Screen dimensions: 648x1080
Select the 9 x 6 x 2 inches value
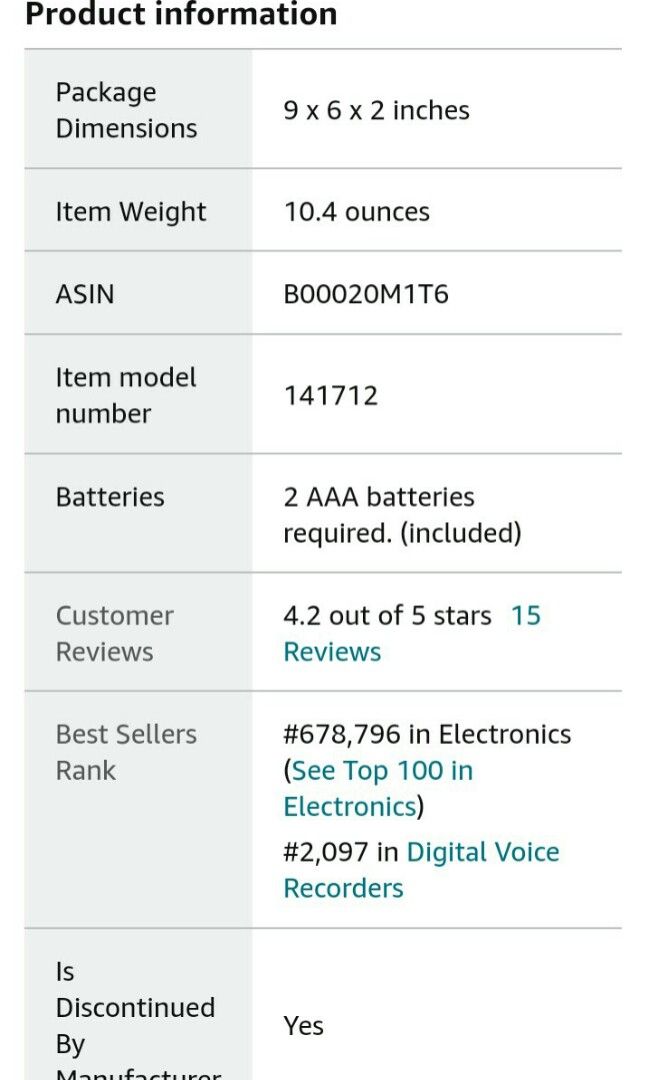click(376, 110)
